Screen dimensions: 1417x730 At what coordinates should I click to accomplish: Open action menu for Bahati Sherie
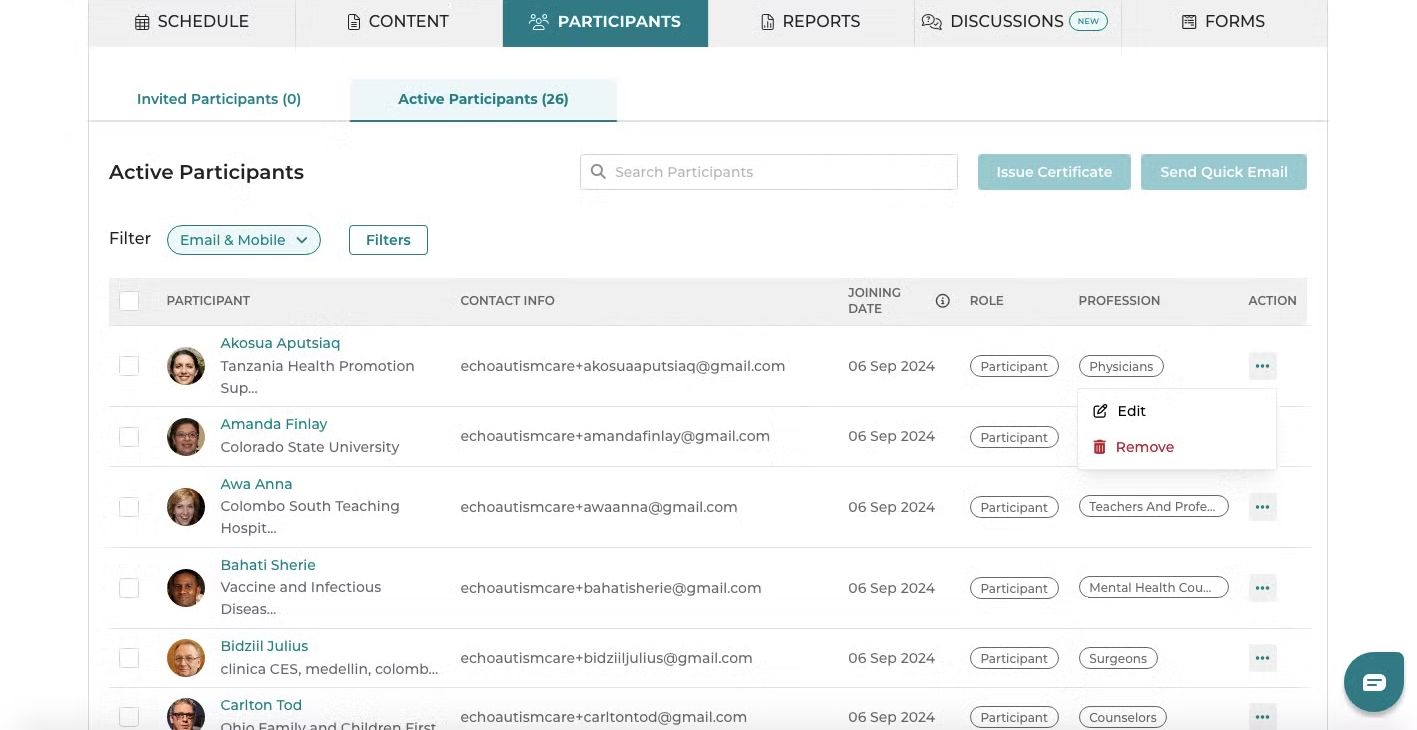click(1262, 588)
